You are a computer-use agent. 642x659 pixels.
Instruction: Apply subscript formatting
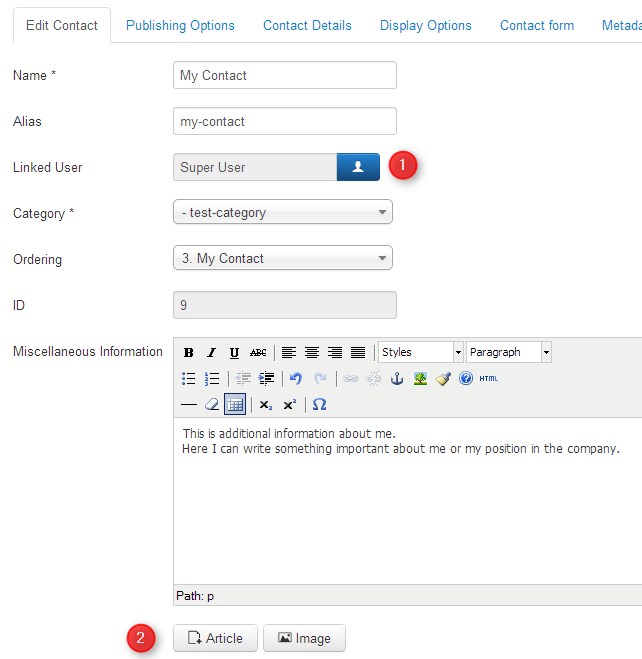tap(266, 405)
